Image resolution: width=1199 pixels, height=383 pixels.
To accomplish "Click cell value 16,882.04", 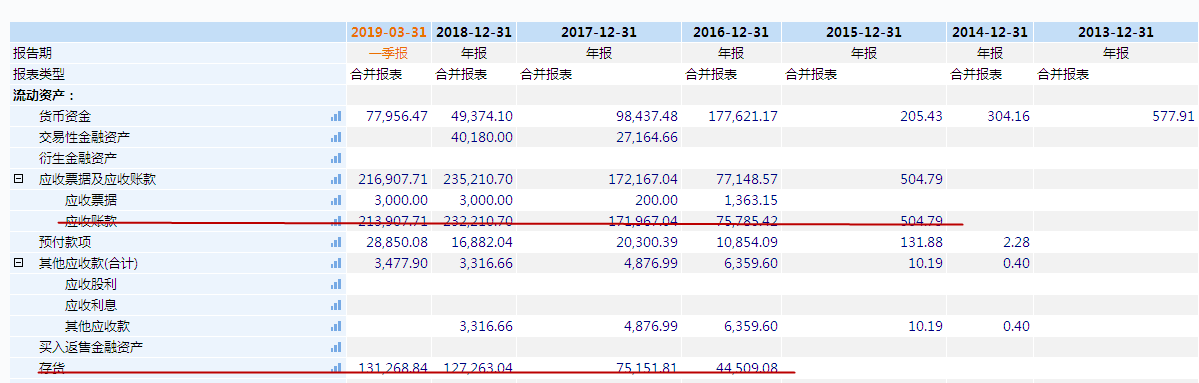I will [x=482, y=242].
